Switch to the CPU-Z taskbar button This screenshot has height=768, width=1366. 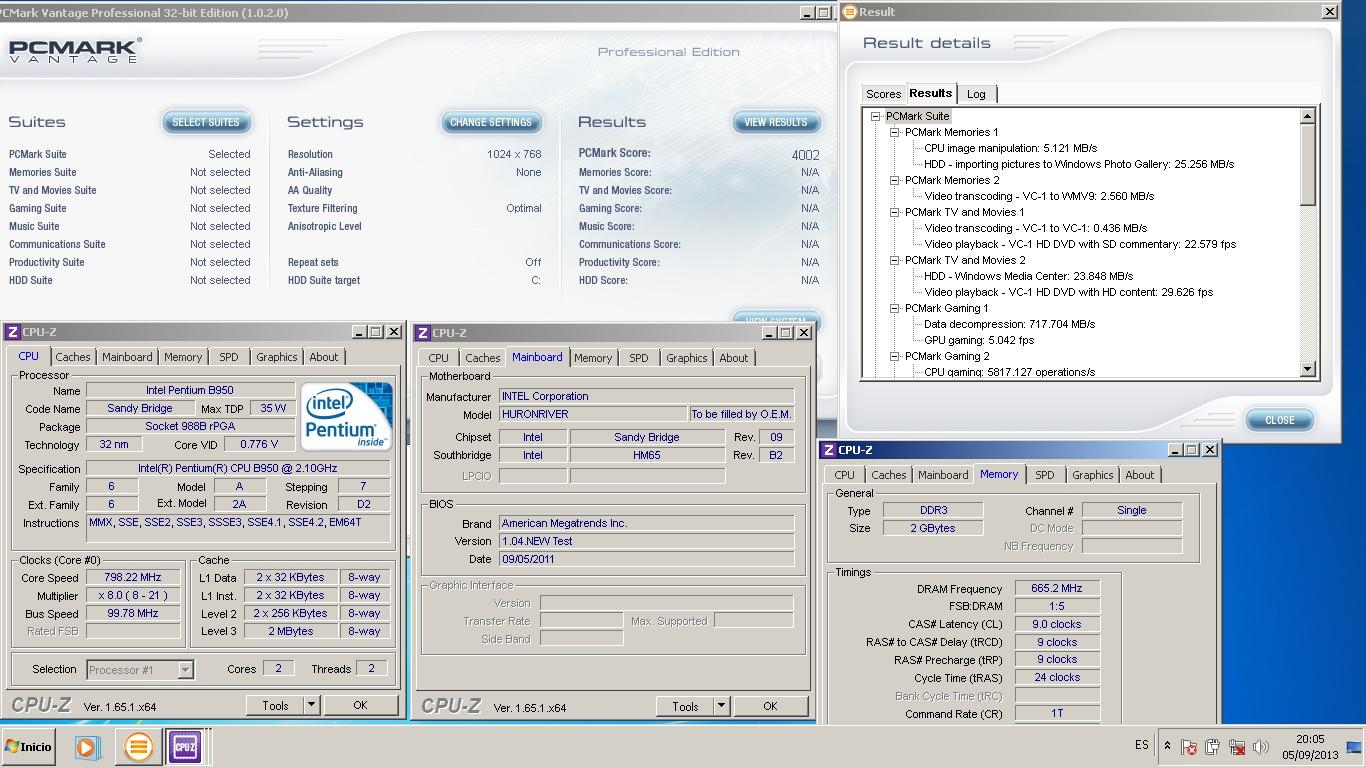pos(185,747)
